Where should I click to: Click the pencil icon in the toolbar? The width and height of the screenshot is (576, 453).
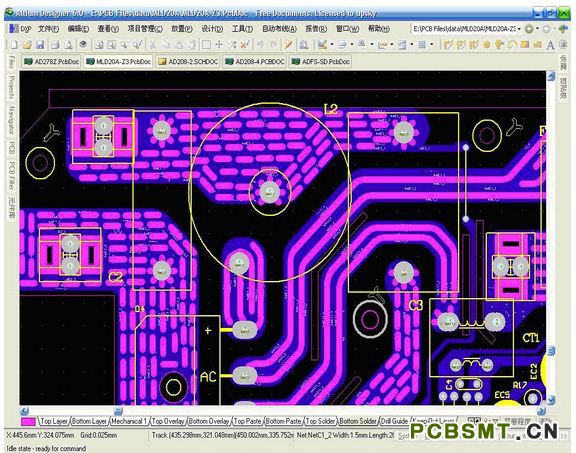[x=288, y=45]
